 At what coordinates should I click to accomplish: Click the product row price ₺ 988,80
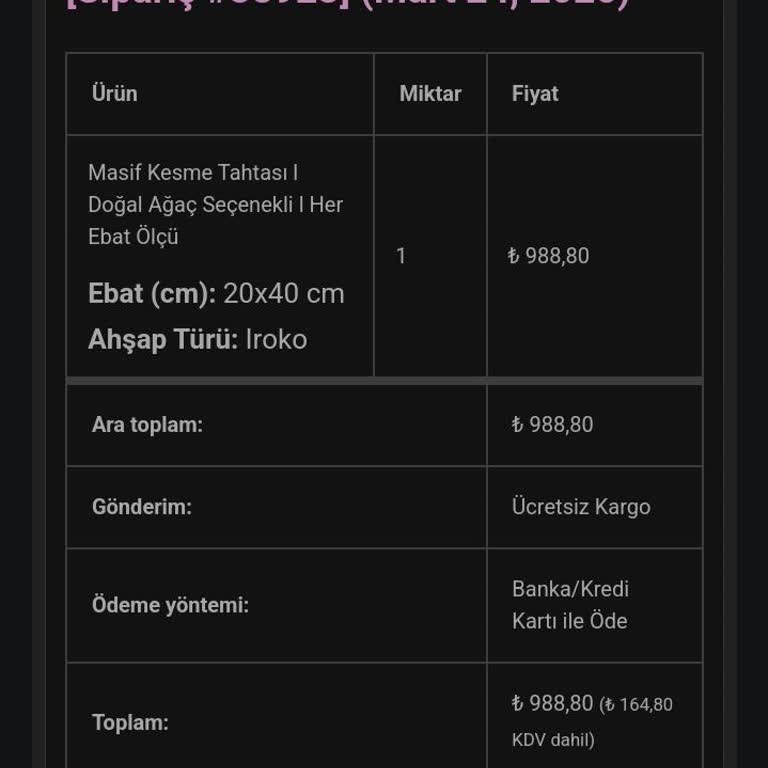point(549,256)
